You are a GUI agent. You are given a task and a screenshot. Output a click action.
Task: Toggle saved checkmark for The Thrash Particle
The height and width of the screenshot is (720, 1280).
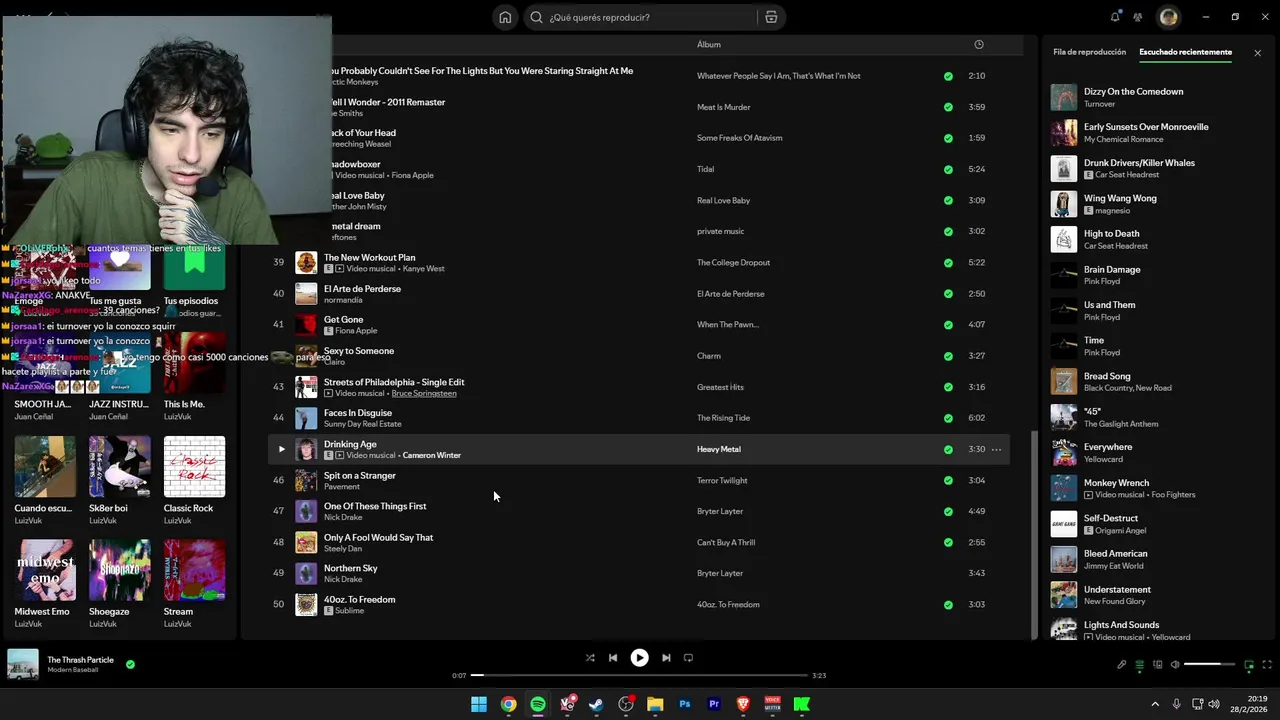click(130, 664)
